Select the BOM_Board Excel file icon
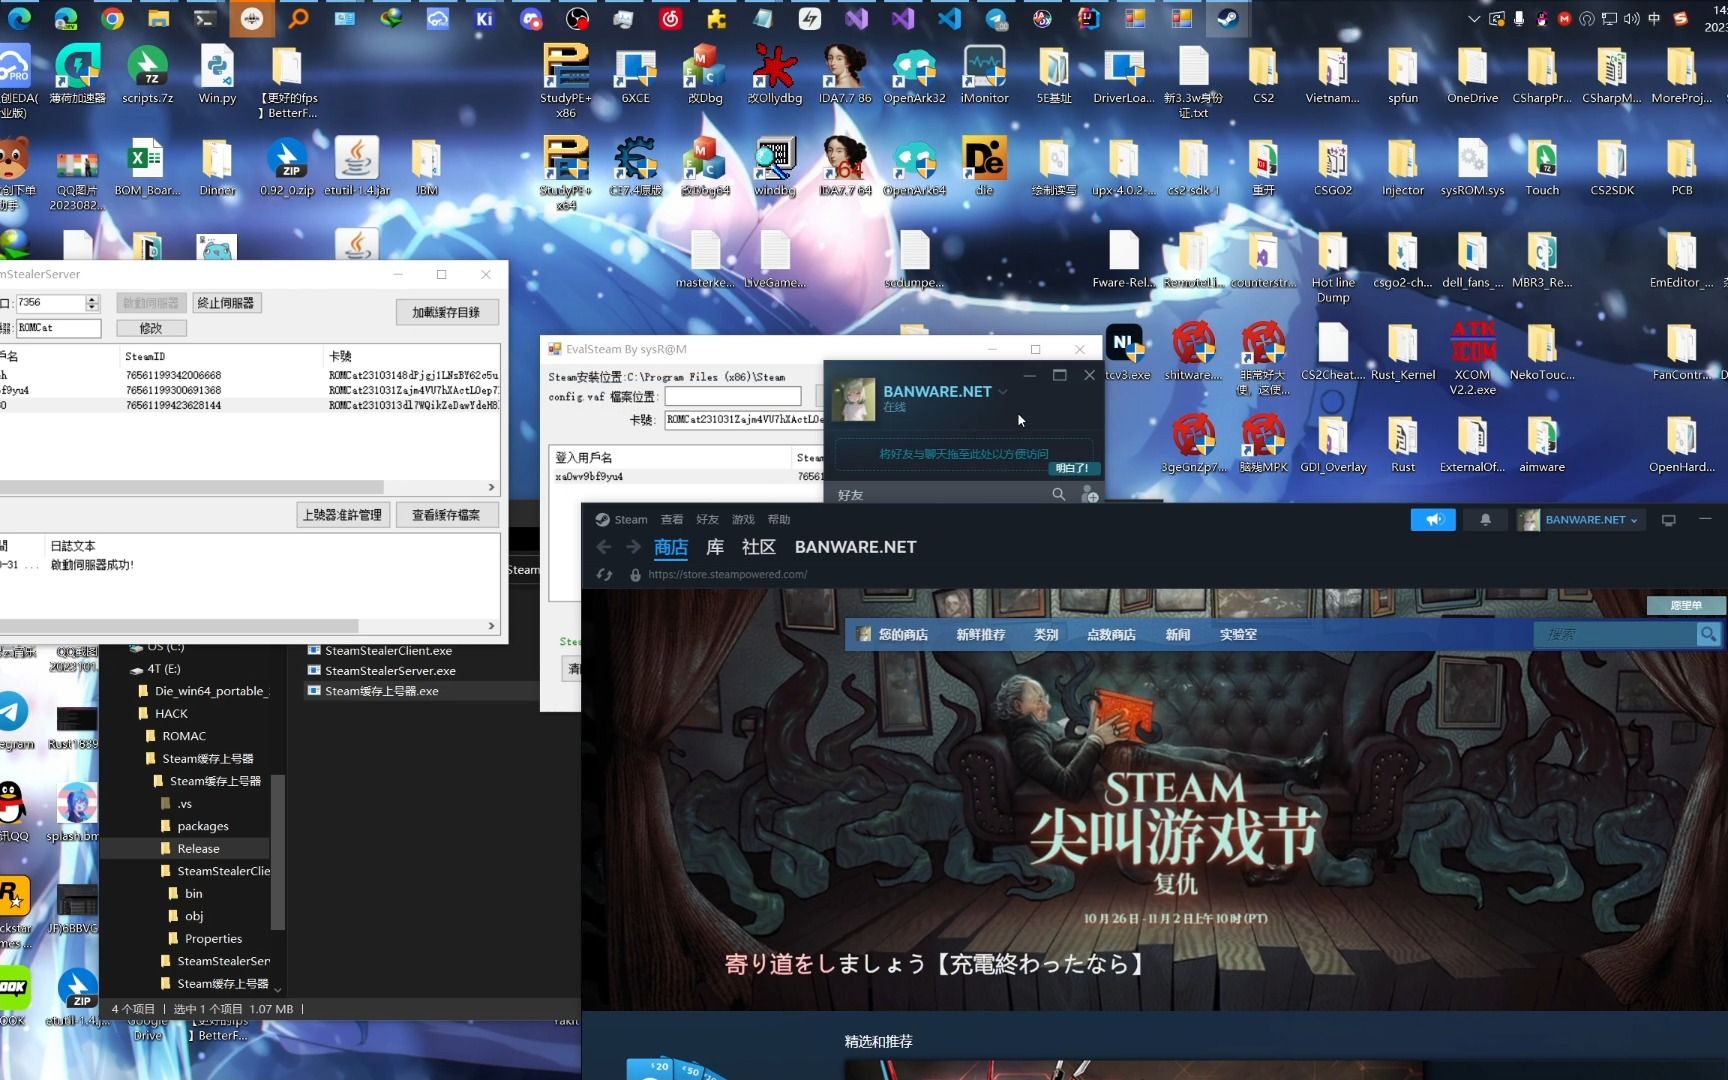Viewport: 1728px width, 1080px height. tap(147, 166)
